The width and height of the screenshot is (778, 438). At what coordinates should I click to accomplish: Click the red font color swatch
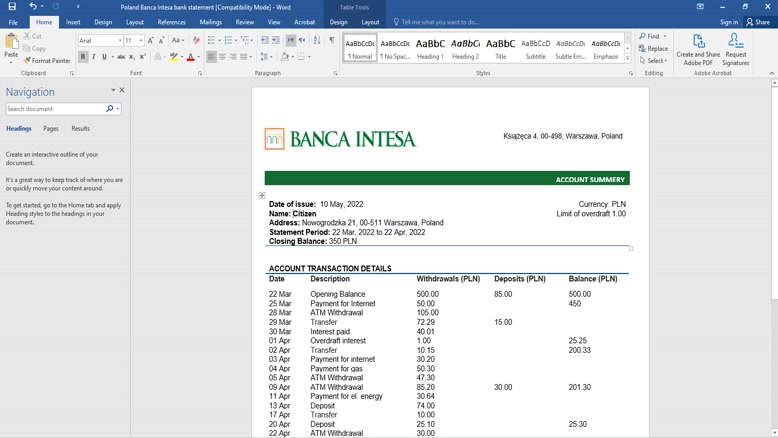coord(190,57)
